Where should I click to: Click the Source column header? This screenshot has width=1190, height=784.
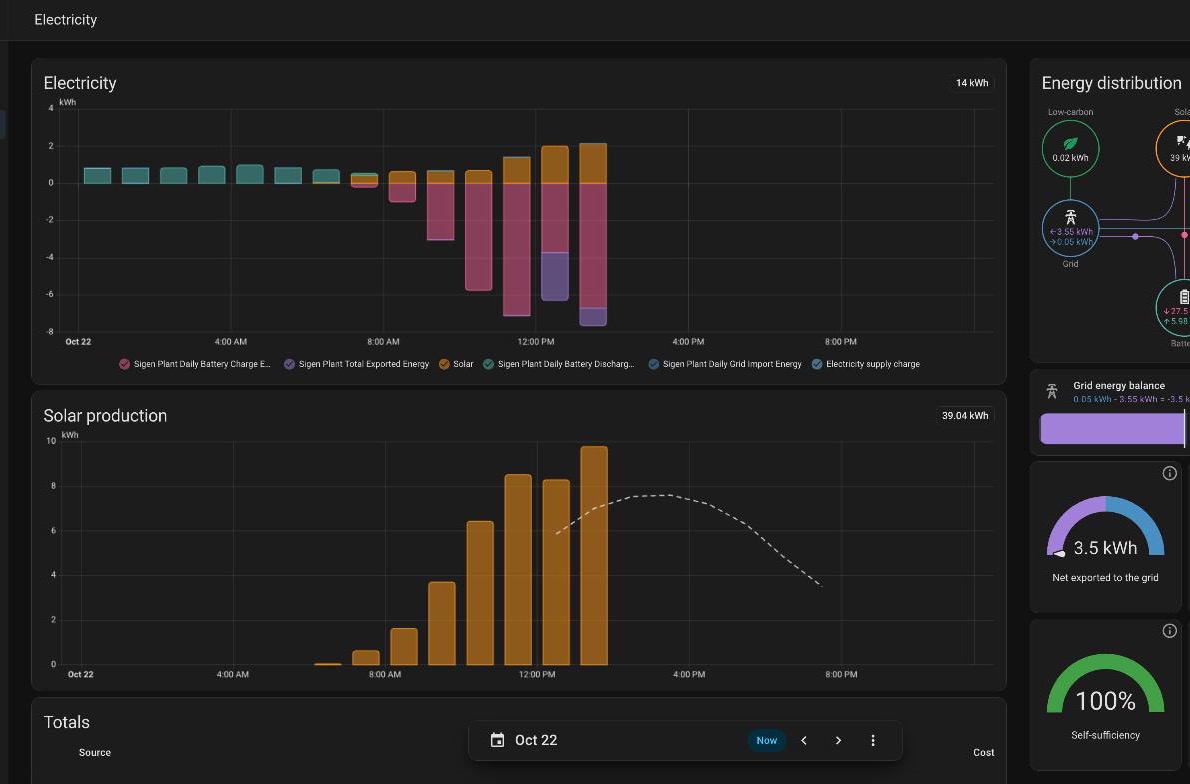point(95,752)
